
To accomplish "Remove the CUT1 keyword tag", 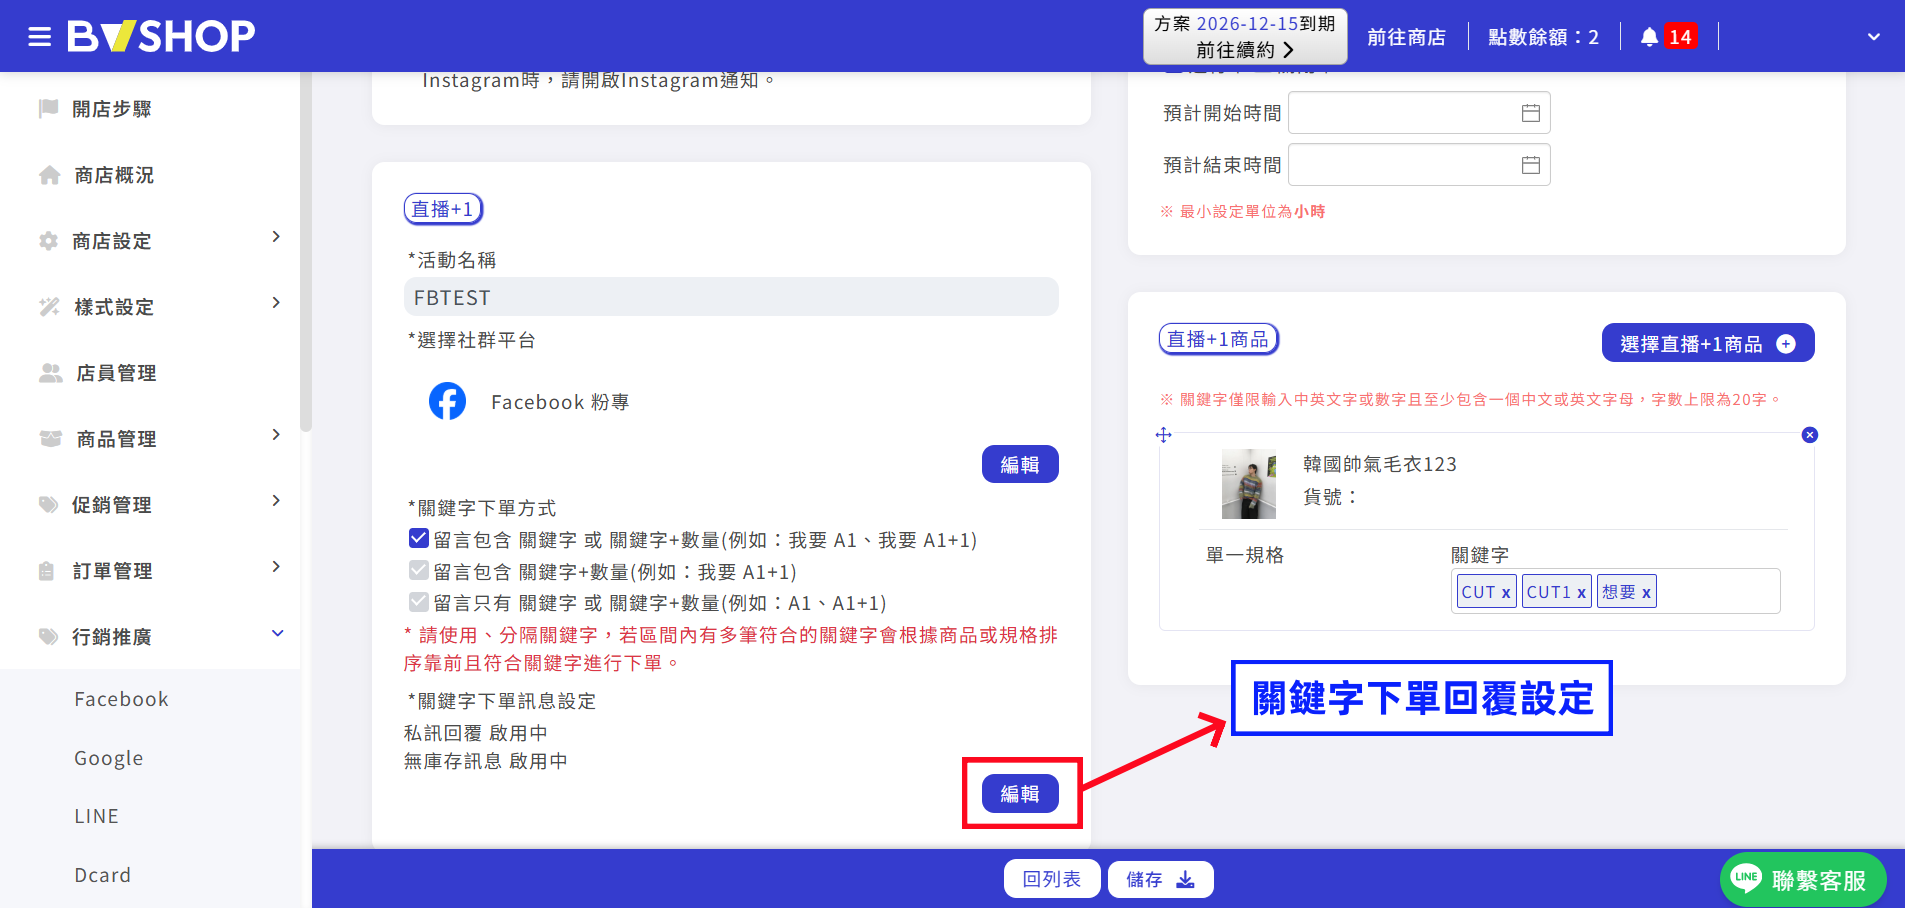I will [1581, 592].
